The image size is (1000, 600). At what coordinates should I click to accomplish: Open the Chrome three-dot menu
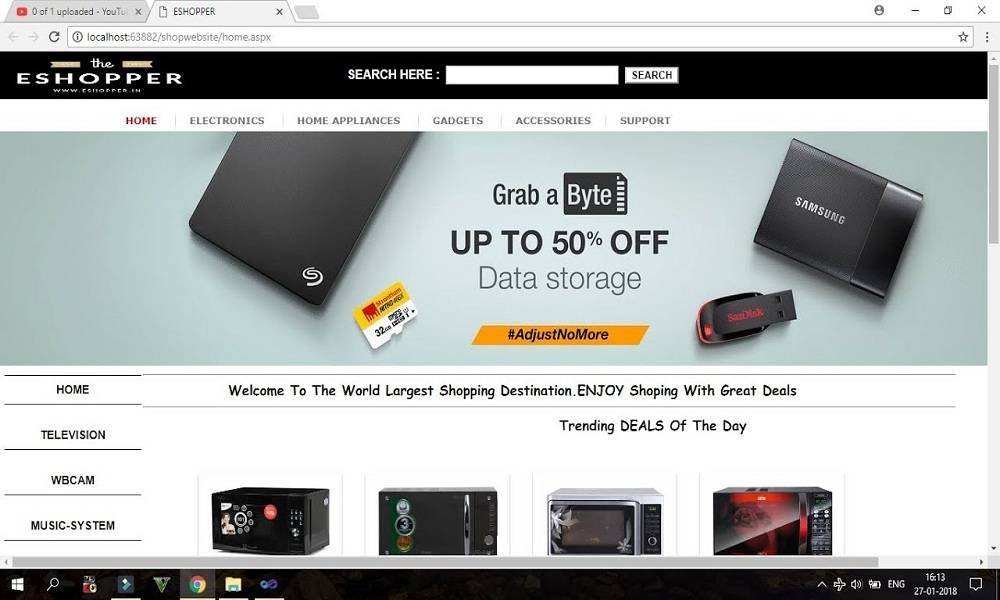pyautogui.click(x=987, y=37)
